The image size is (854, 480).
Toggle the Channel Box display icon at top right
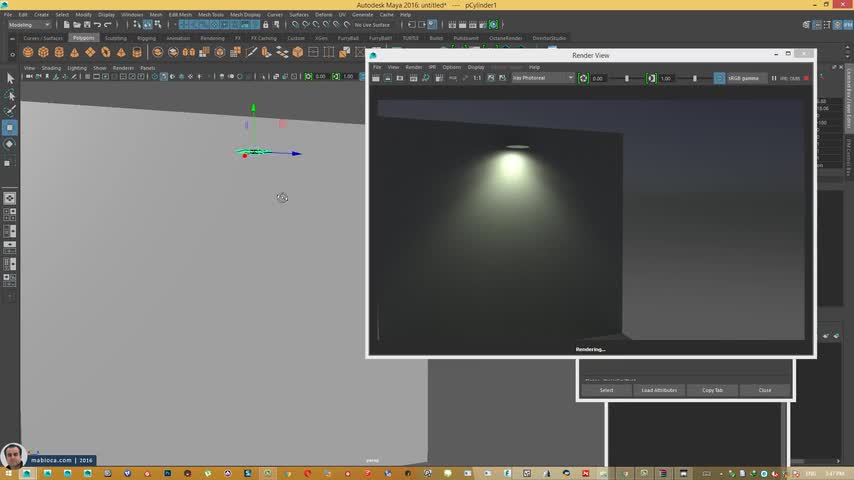[848, 25]
